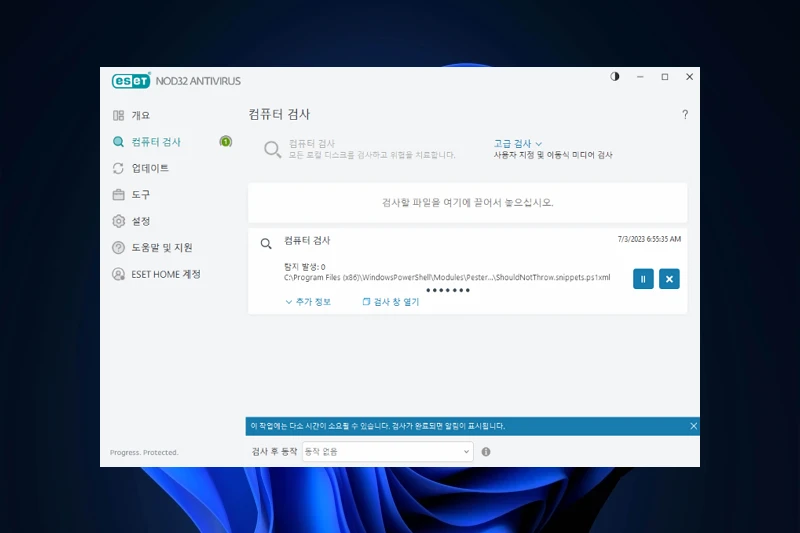This screenshot has width=800, height=533.
Task: Start the 컴퓨터 검사 full scan option
Action: coord(360,149)
